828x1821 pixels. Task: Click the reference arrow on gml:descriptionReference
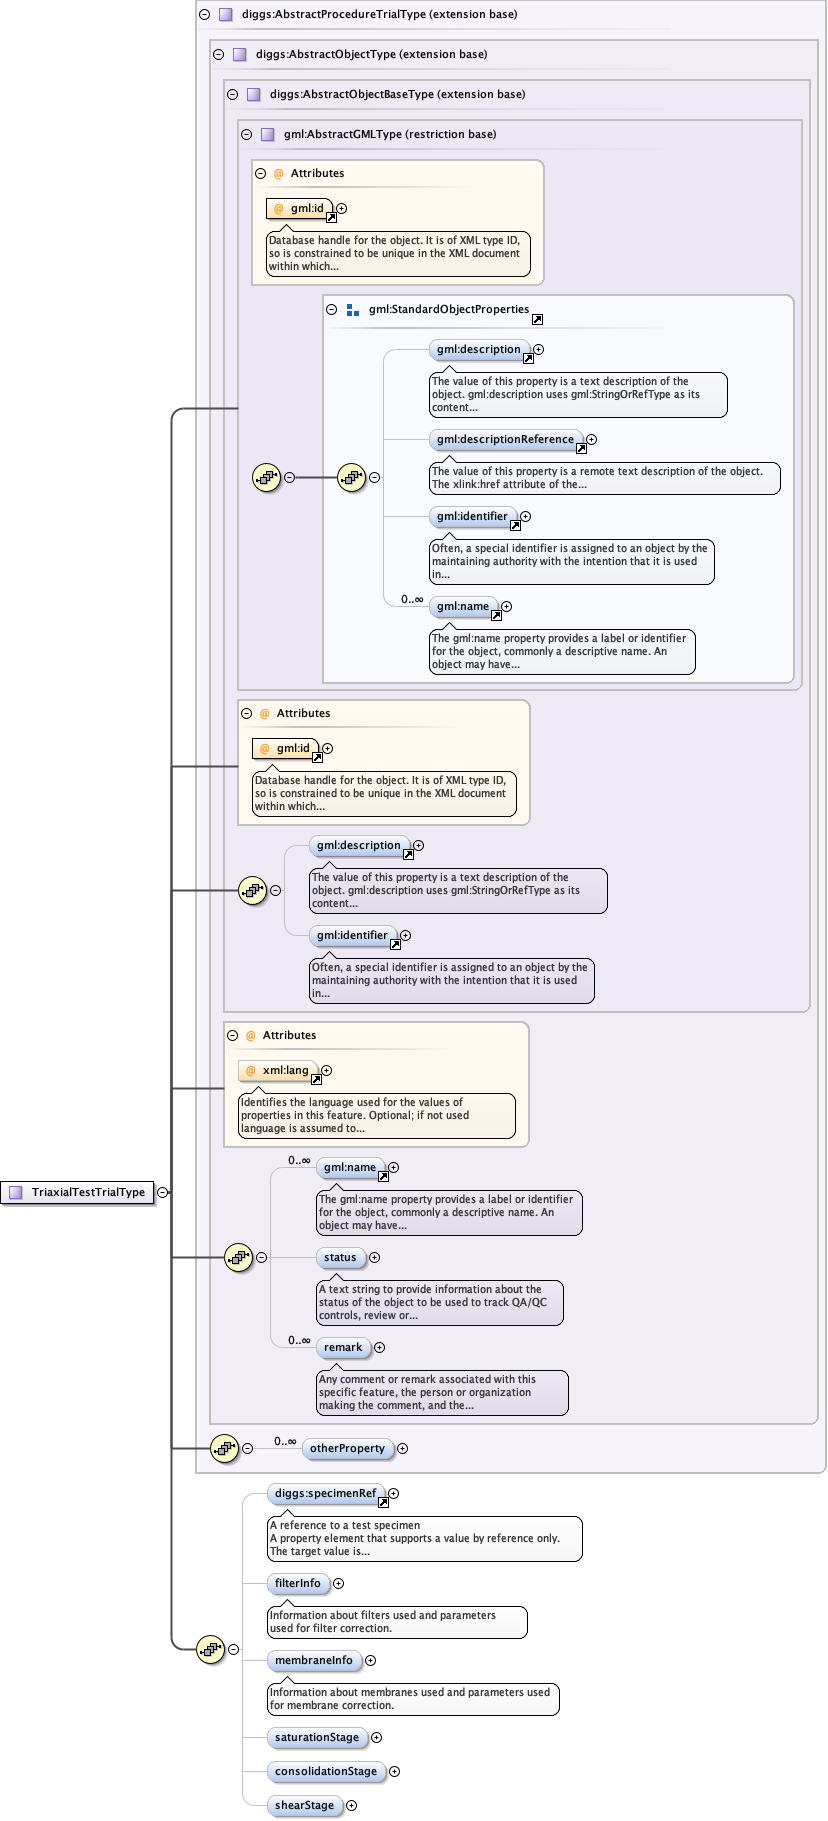[x=581, y=448]
